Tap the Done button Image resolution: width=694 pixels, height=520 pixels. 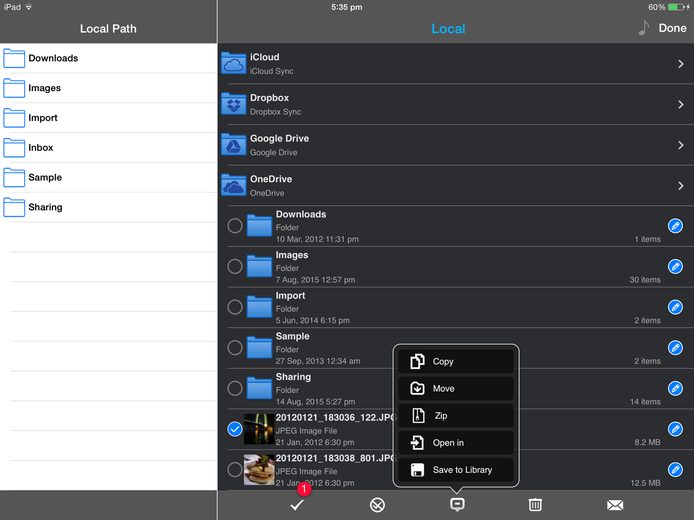tap(672, 28)
